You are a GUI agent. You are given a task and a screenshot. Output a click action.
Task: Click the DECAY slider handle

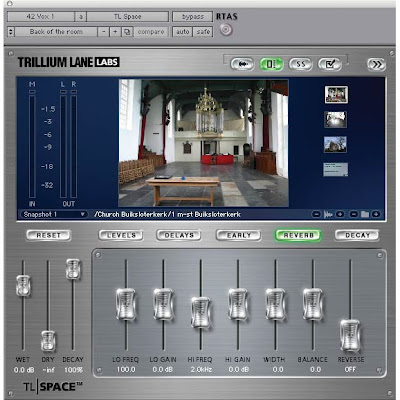73,269
